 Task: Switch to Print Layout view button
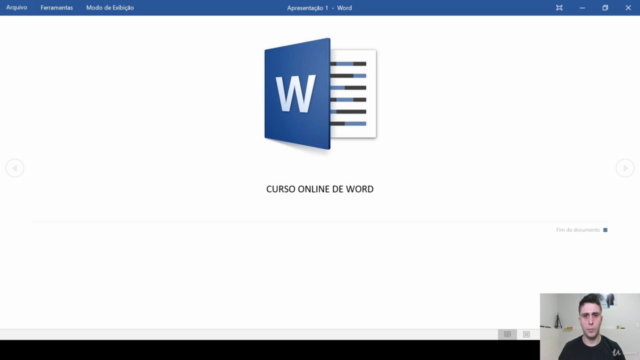coord(527,334)
